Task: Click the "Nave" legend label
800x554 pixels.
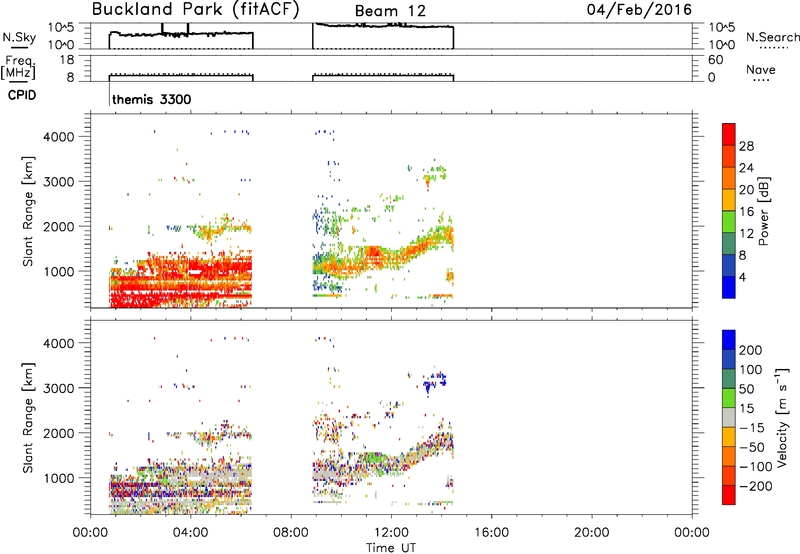Action: [x=761, y=69]
